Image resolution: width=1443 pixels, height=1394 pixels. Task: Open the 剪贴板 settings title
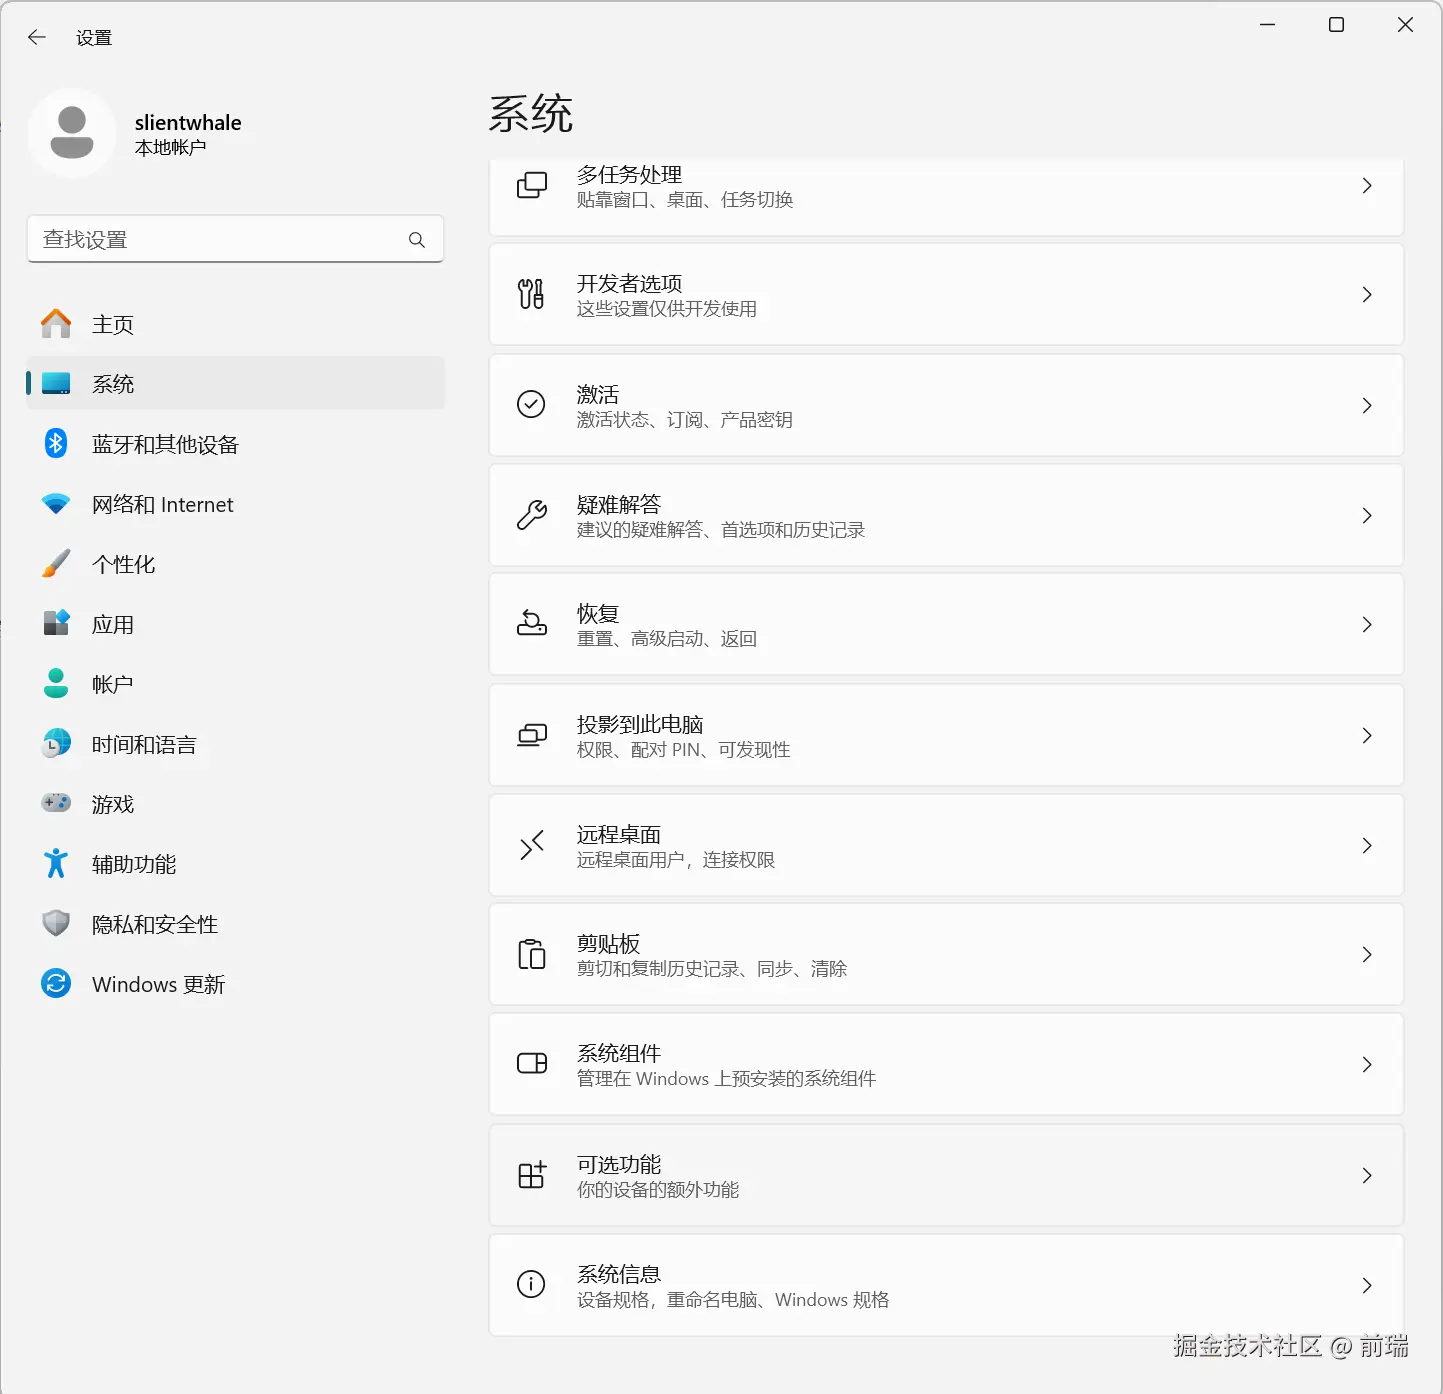coord(608,943)
